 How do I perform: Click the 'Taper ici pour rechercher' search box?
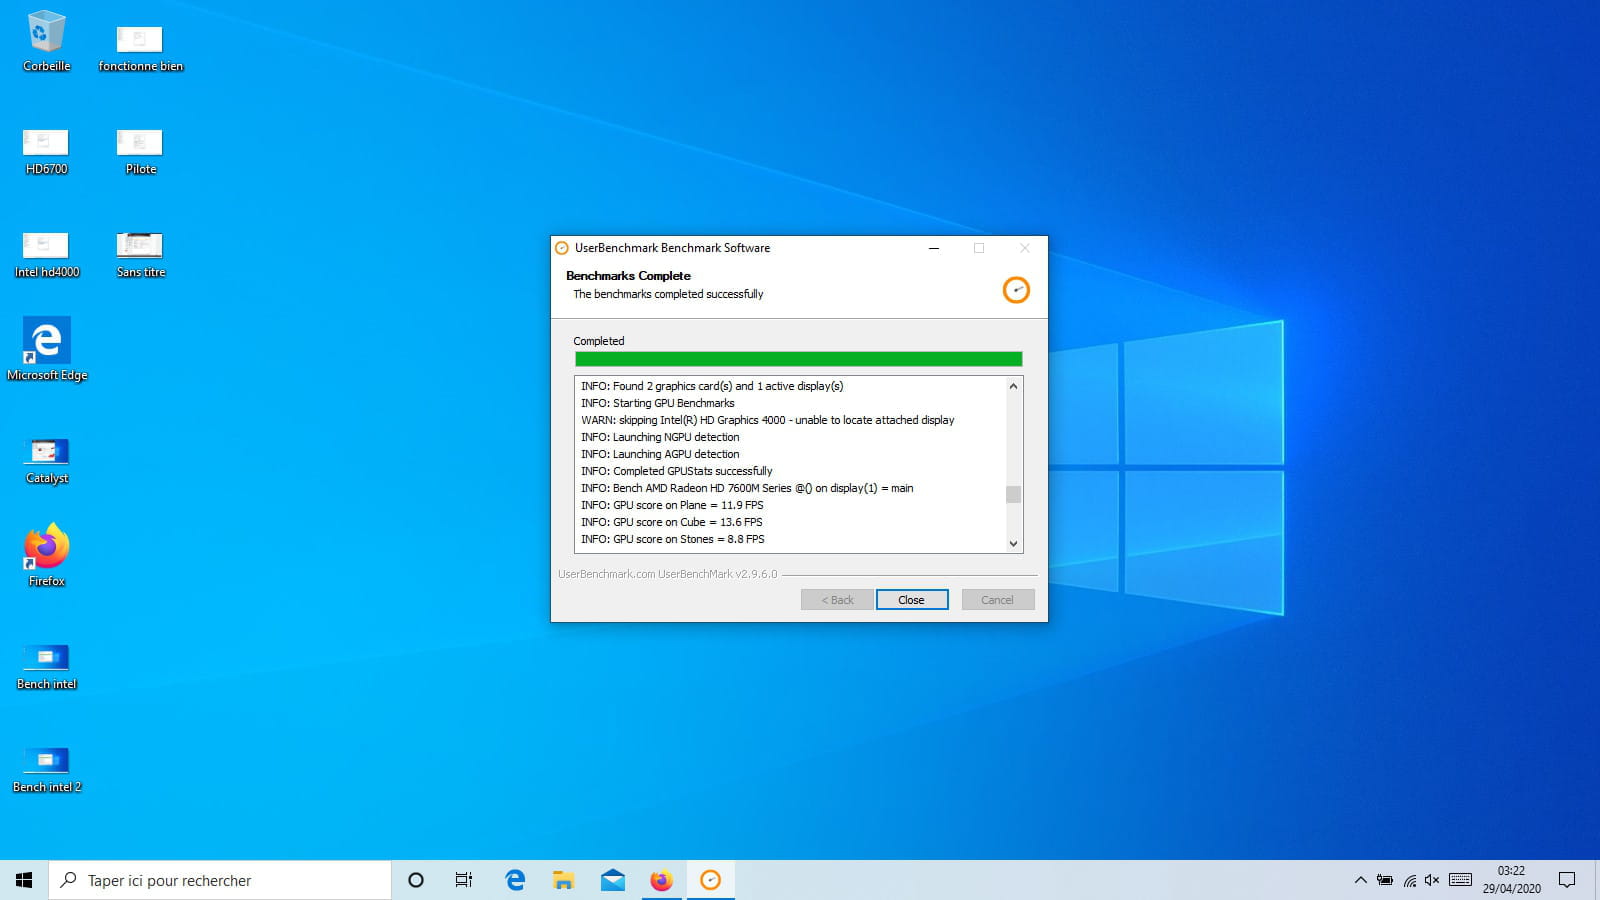click(220, 880)
